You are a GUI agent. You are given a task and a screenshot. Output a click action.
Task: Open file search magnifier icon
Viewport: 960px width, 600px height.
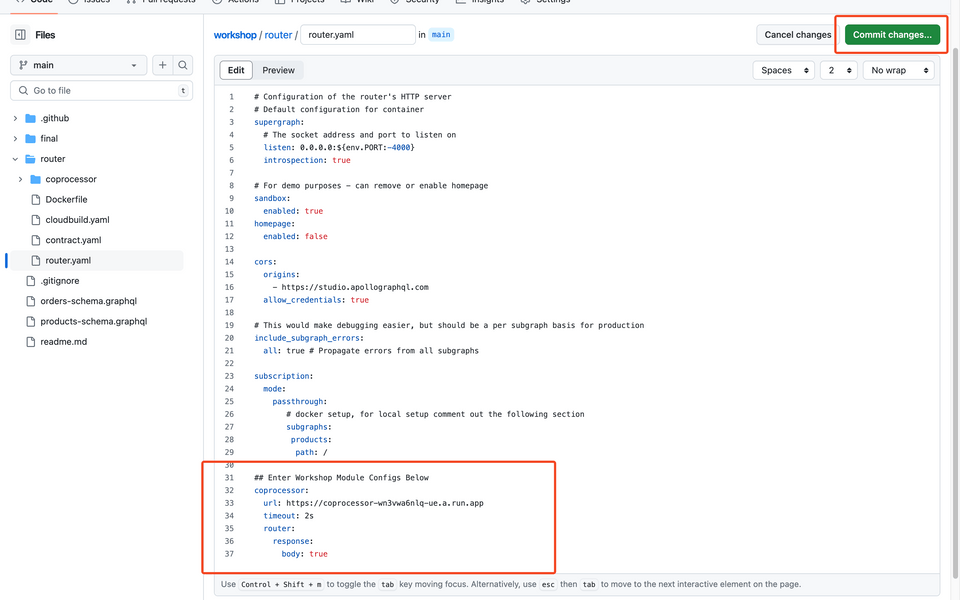(182, 65)
